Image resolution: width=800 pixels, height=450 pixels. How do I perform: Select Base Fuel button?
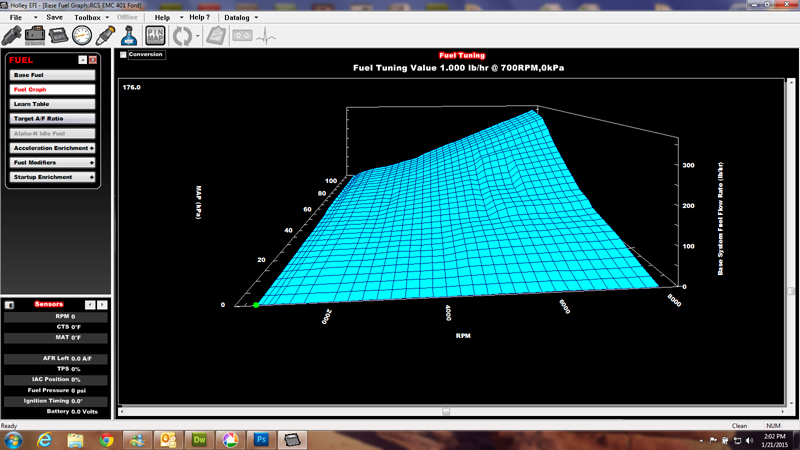click(52, 75)
